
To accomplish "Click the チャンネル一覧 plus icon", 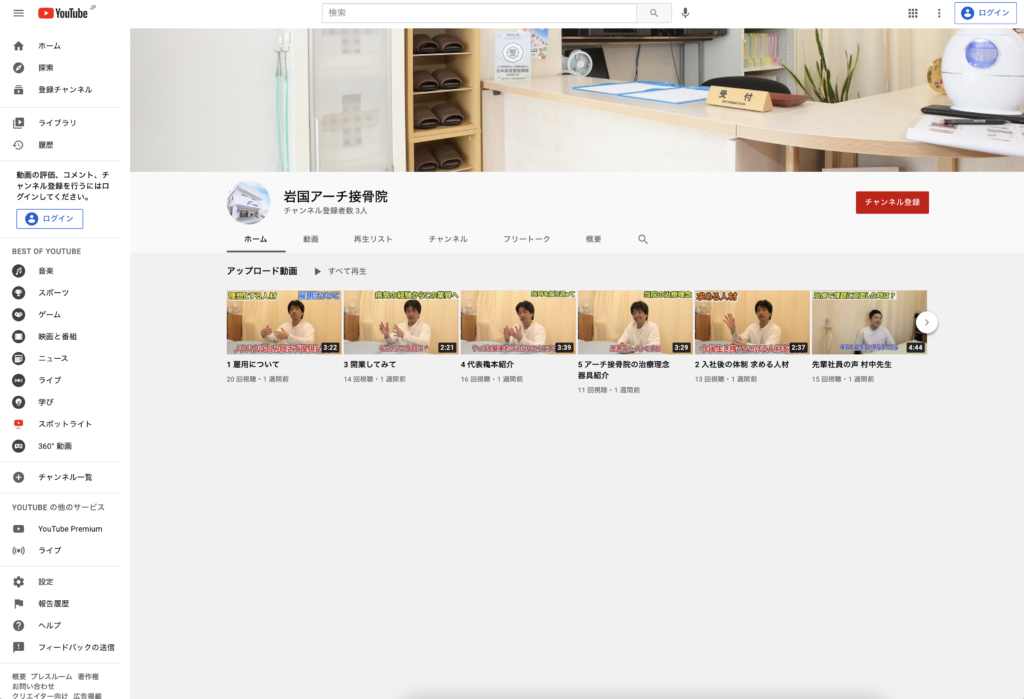I will (x=18, y=478).
